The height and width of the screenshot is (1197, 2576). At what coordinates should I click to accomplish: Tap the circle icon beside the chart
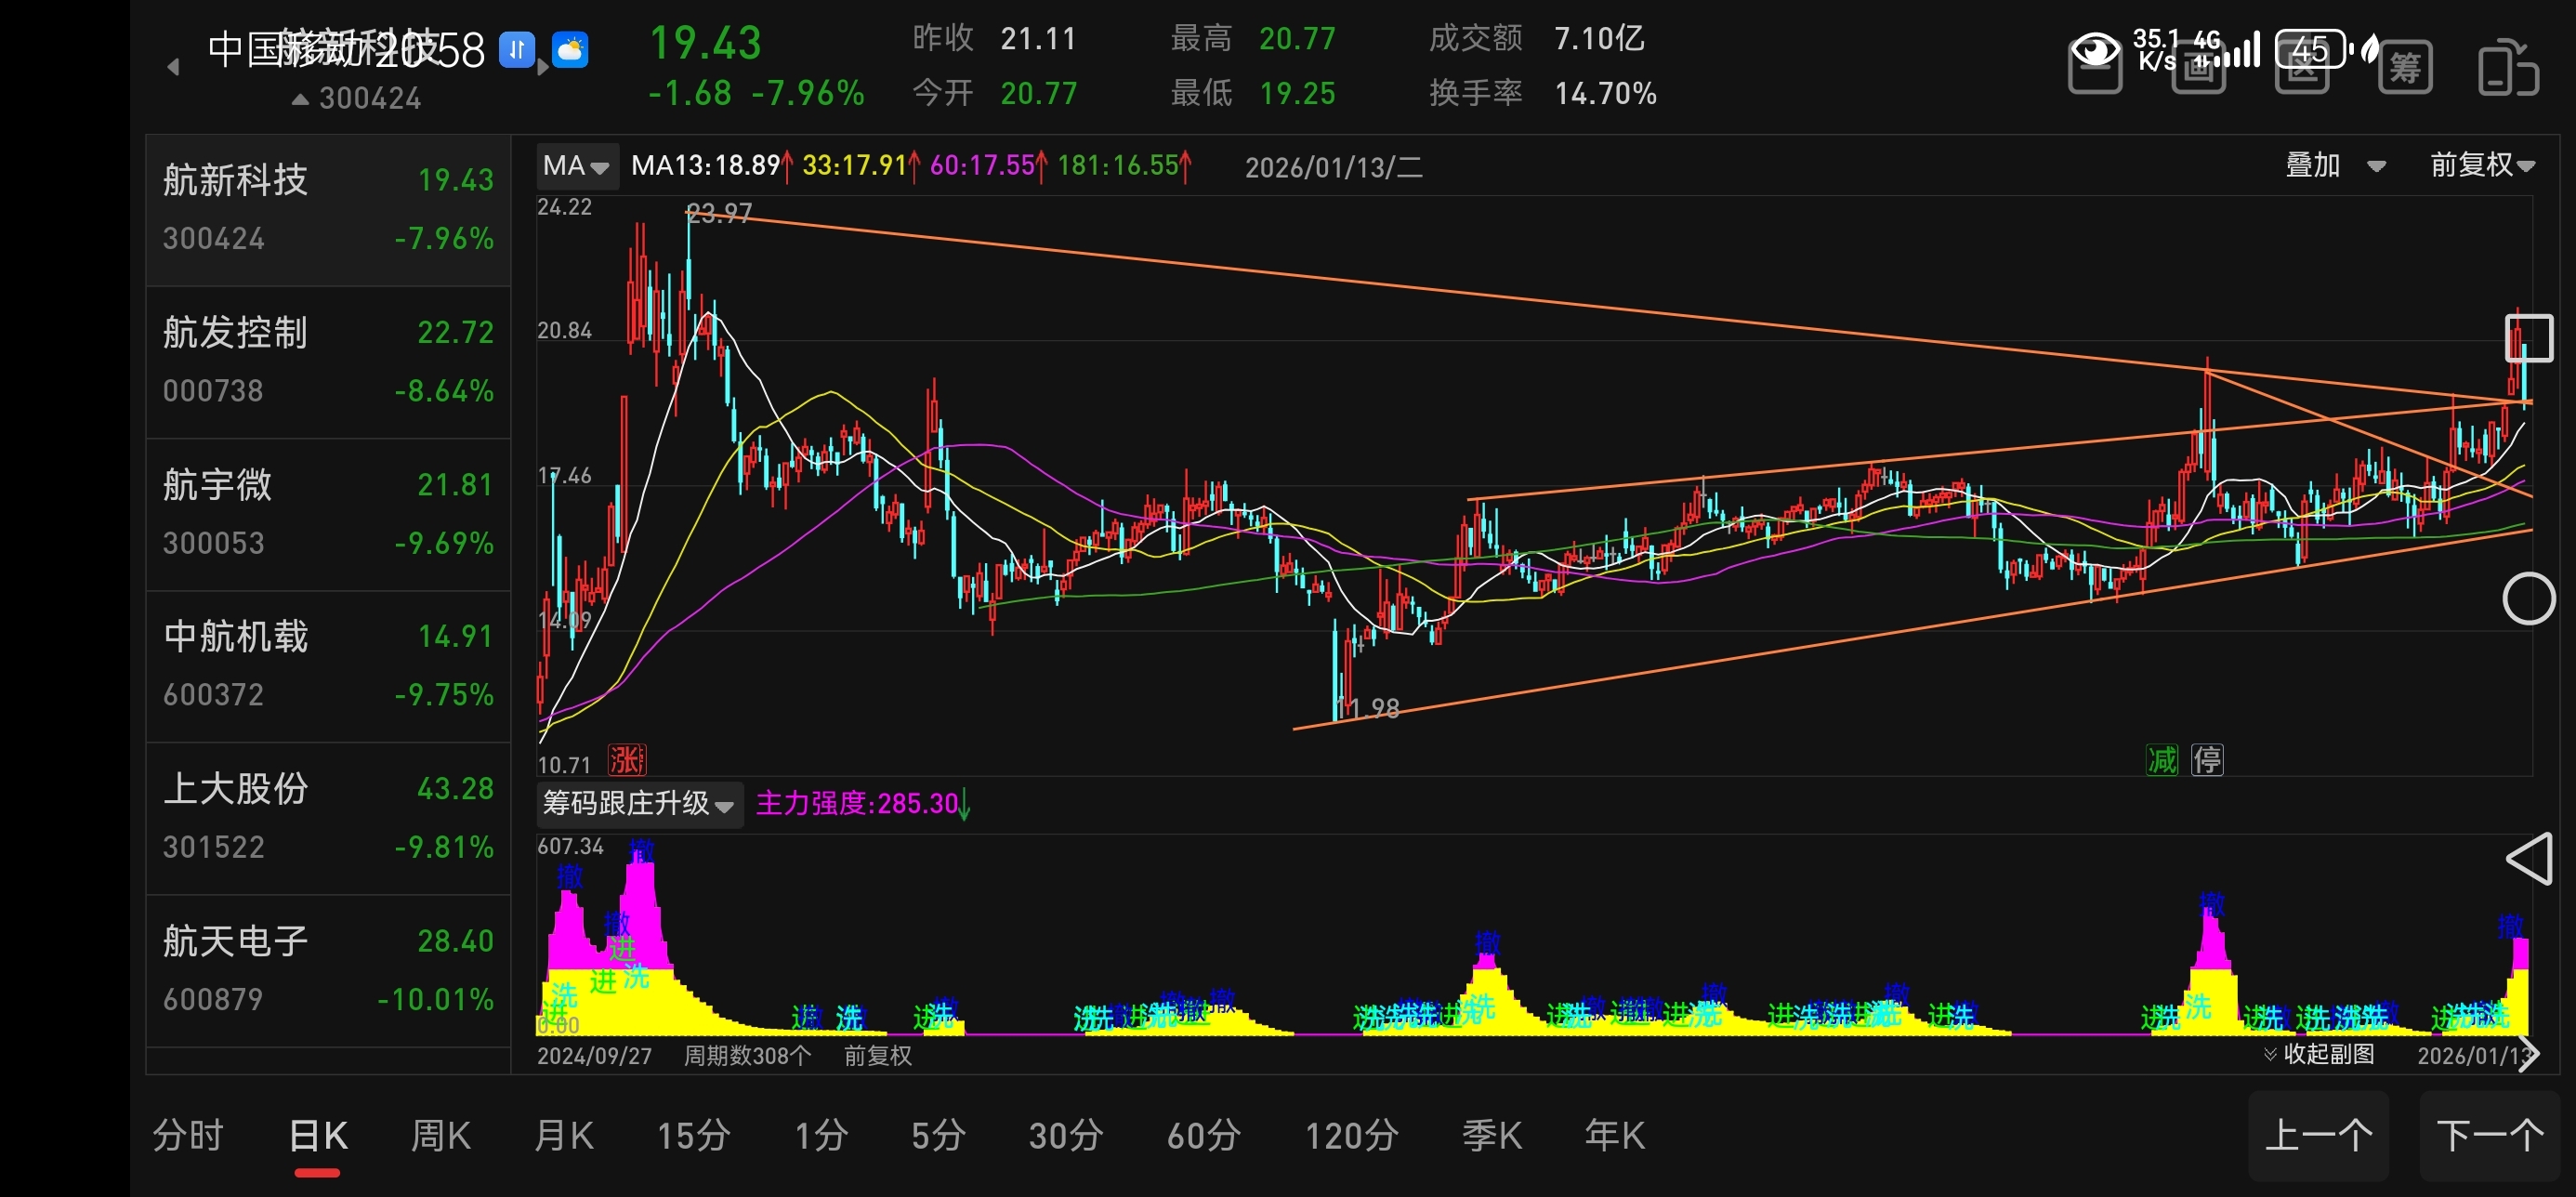[2528, 599]
